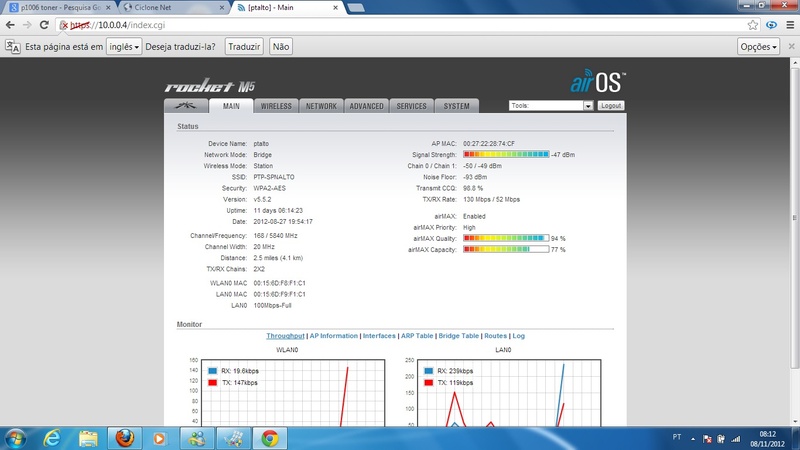The image size is (800, 450).
Task: Click the Logout button
Action: pos(611,106)
